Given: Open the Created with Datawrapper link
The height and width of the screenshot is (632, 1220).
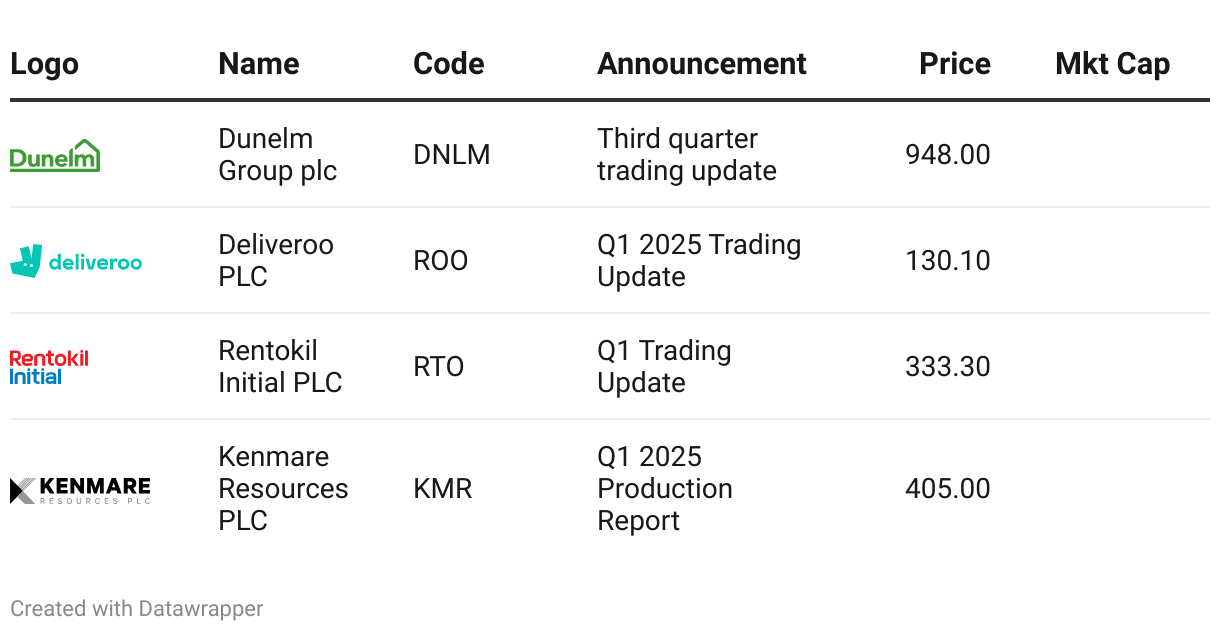Looking at the screenshot, I should 137,608.
